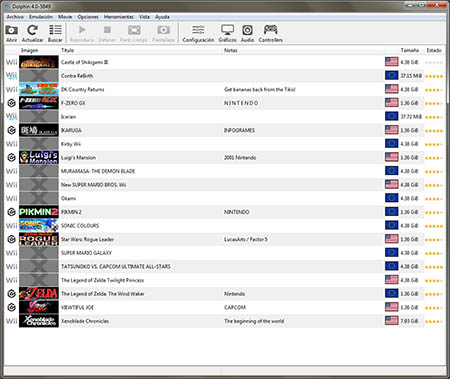Select the Kirby Wii title

coord(71,144)
